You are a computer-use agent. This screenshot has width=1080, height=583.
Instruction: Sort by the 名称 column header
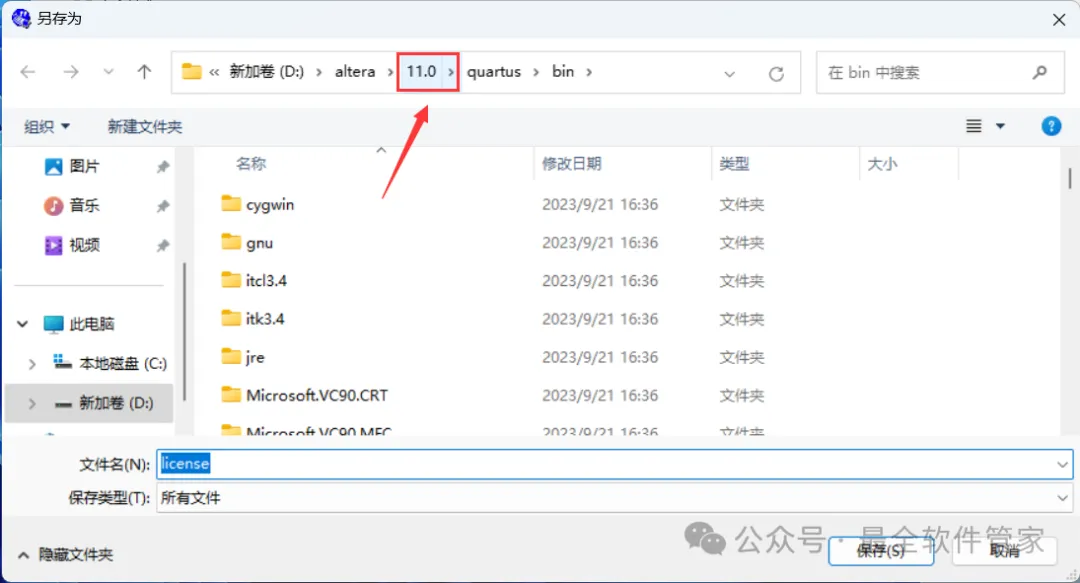tap(251, 164)
